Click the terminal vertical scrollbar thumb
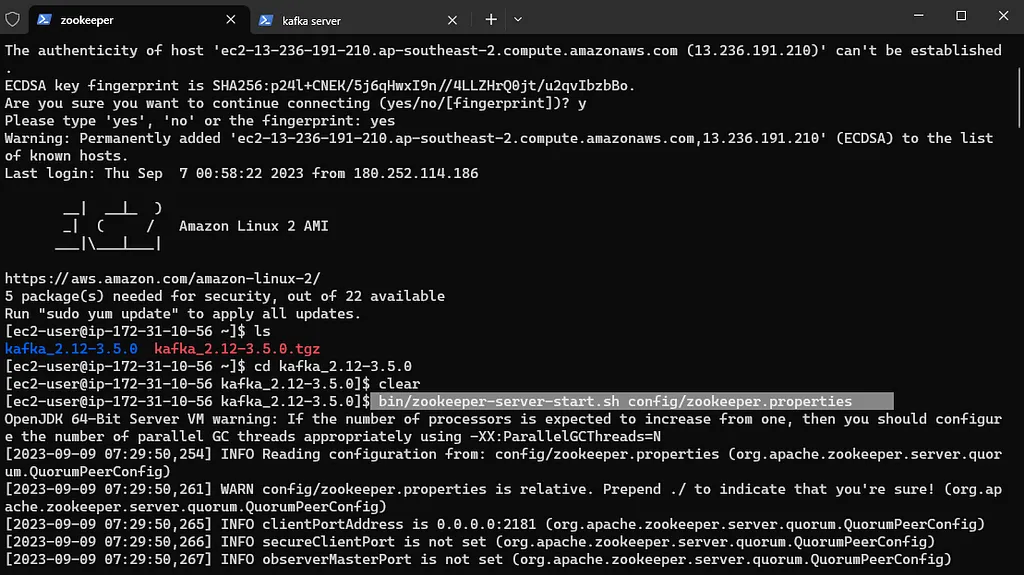This screenshot has width=1024, height=575. (1019, 97)
